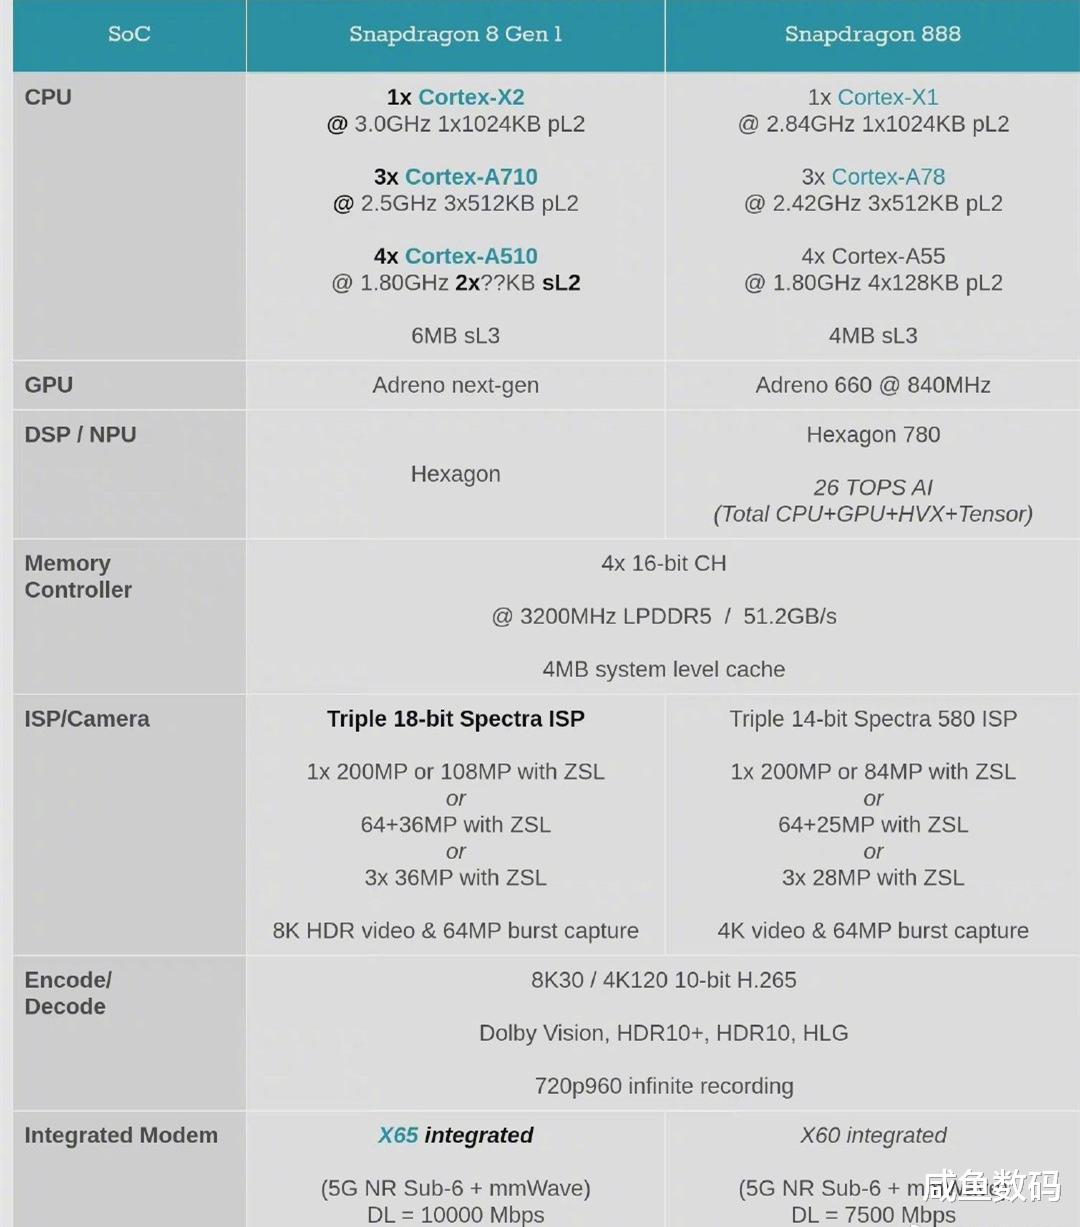This screenshot has height=1227, width=1080.
Task: Select the Encode/Decode row label
Action: click(x=68, y=993)
